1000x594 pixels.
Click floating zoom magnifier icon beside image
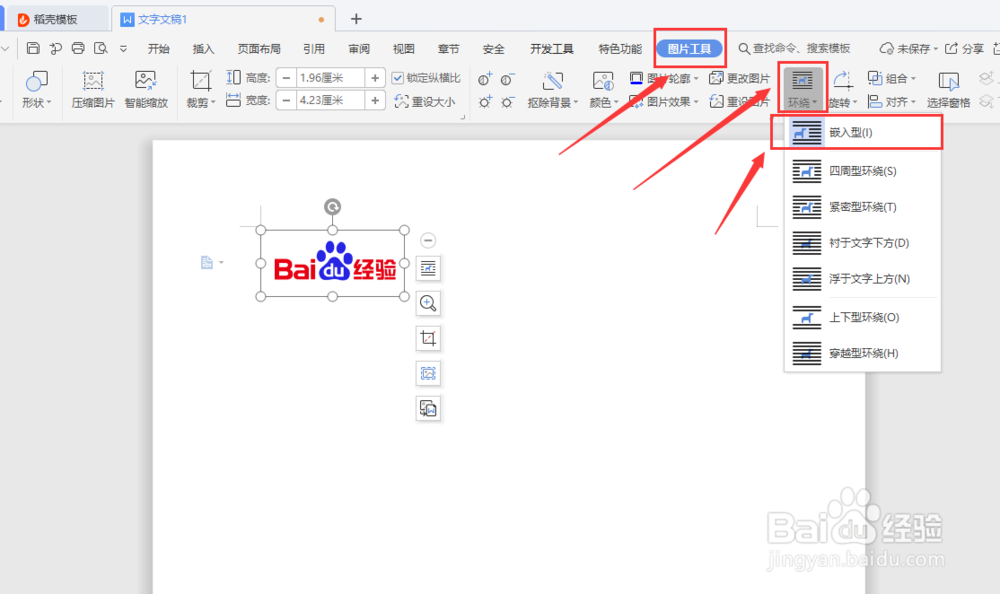coord(428,304)
